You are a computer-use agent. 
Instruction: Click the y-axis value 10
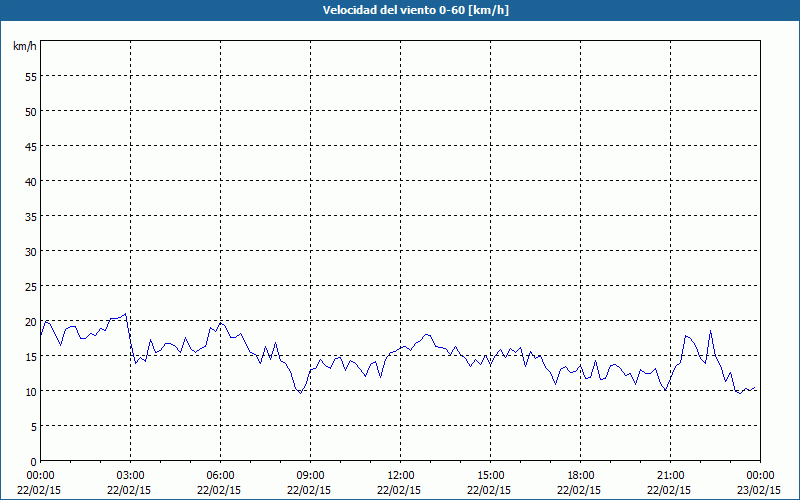point(31,392)
